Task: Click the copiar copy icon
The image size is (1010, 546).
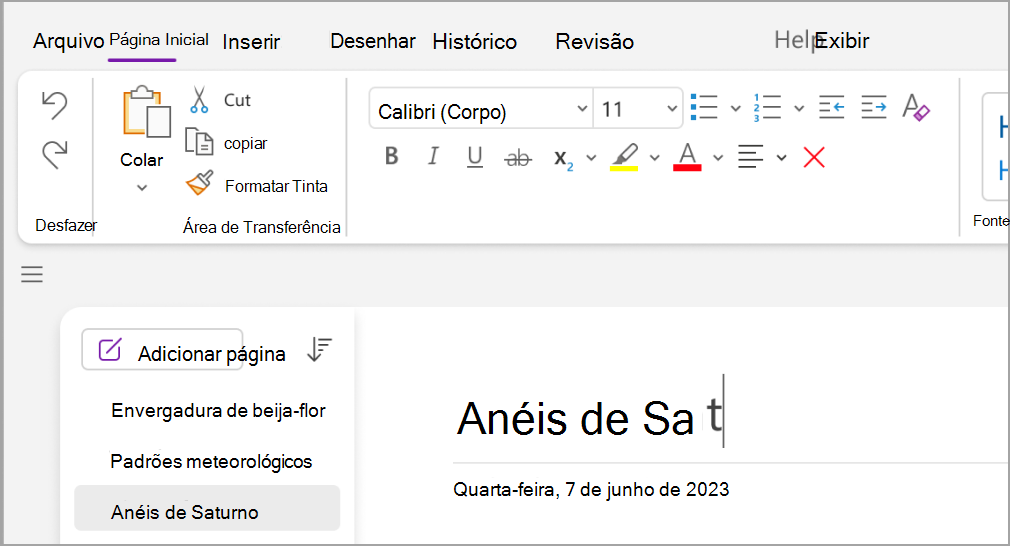Action: click(199, 142)
